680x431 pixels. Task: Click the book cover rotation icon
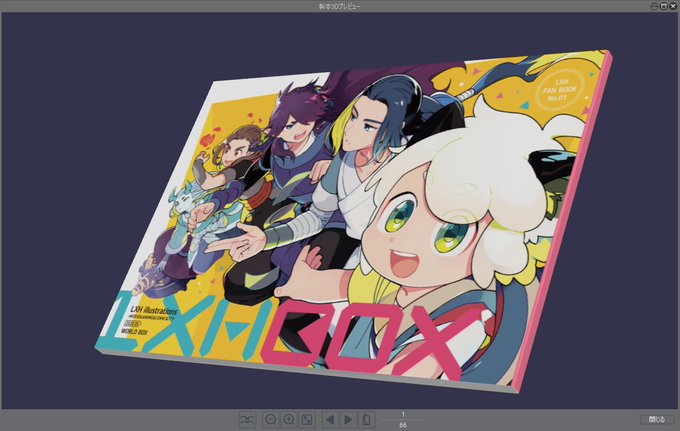(366, 420)
